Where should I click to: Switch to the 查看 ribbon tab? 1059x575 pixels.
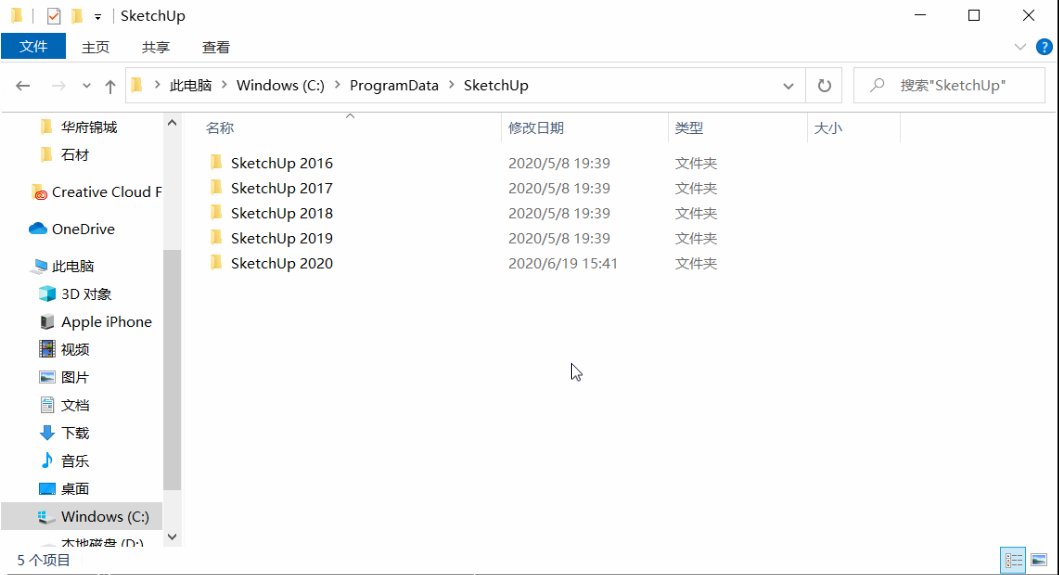tap(216, 47)
